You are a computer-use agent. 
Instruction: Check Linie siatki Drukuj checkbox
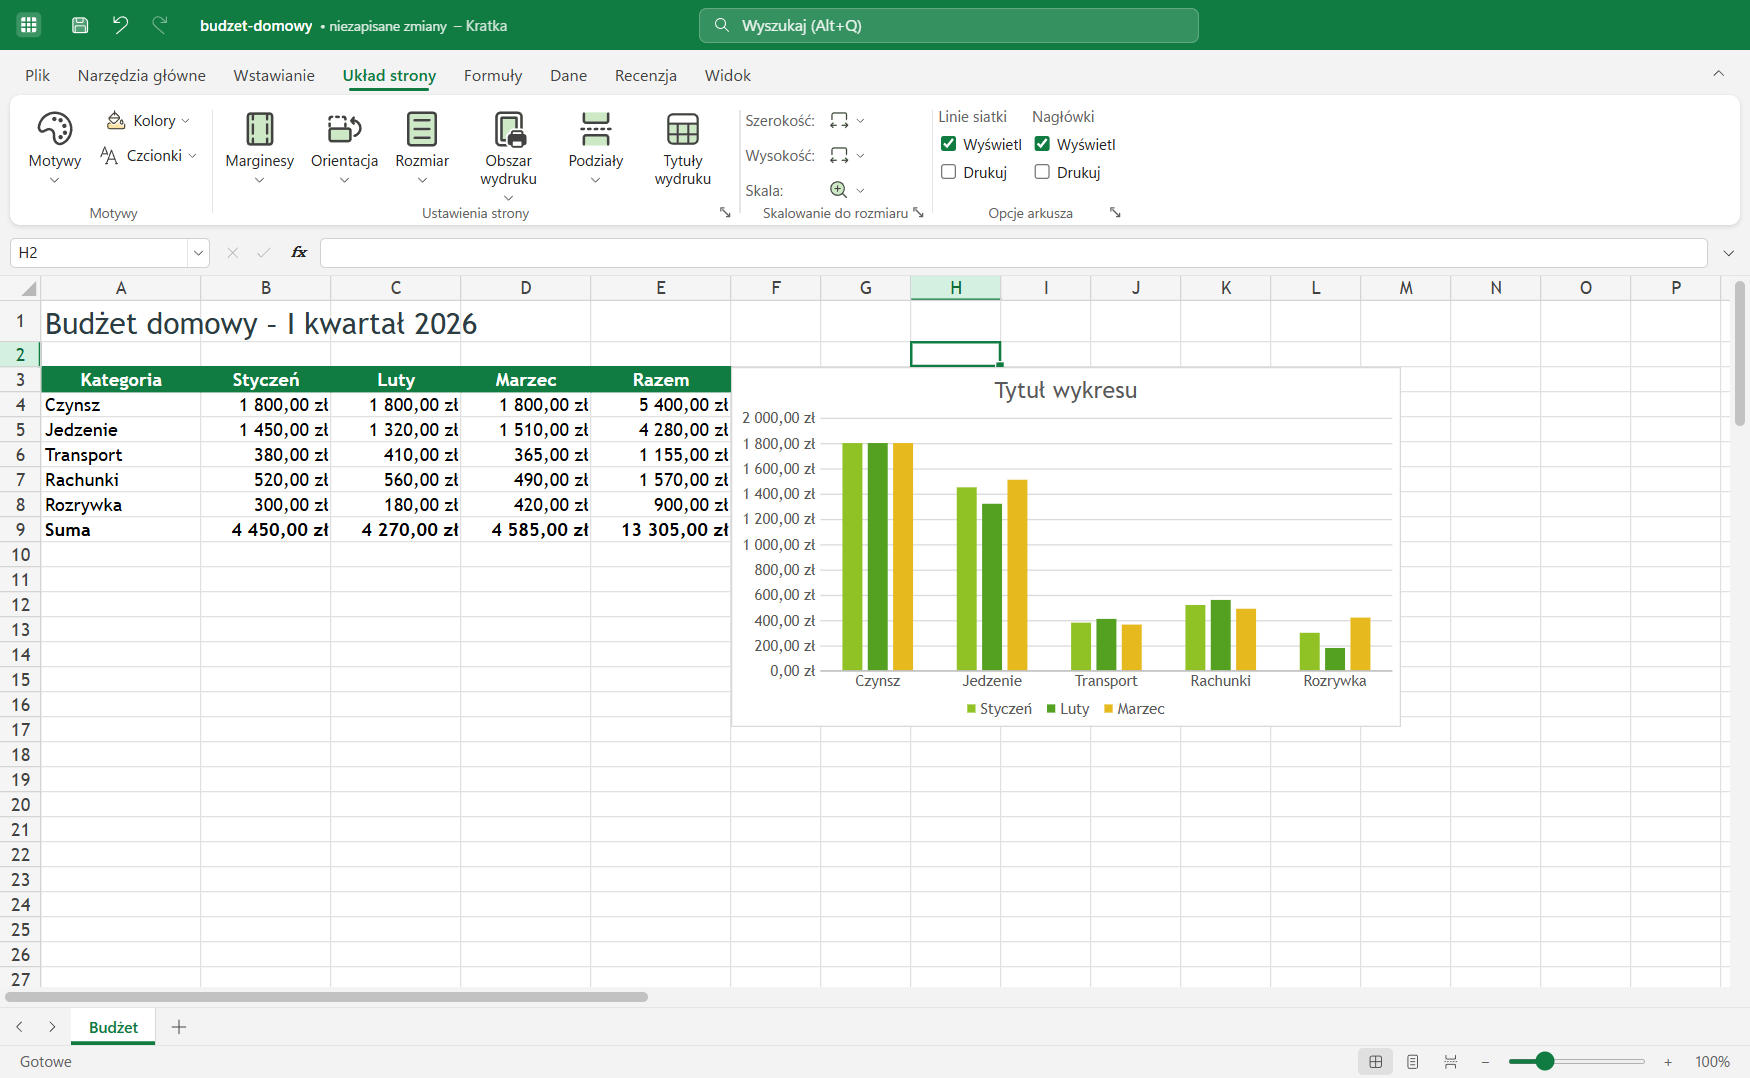tap(949, 172)
